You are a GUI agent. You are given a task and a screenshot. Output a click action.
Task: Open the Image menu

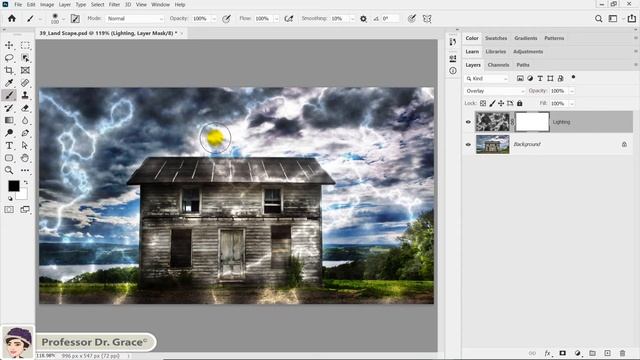(47, 4)
